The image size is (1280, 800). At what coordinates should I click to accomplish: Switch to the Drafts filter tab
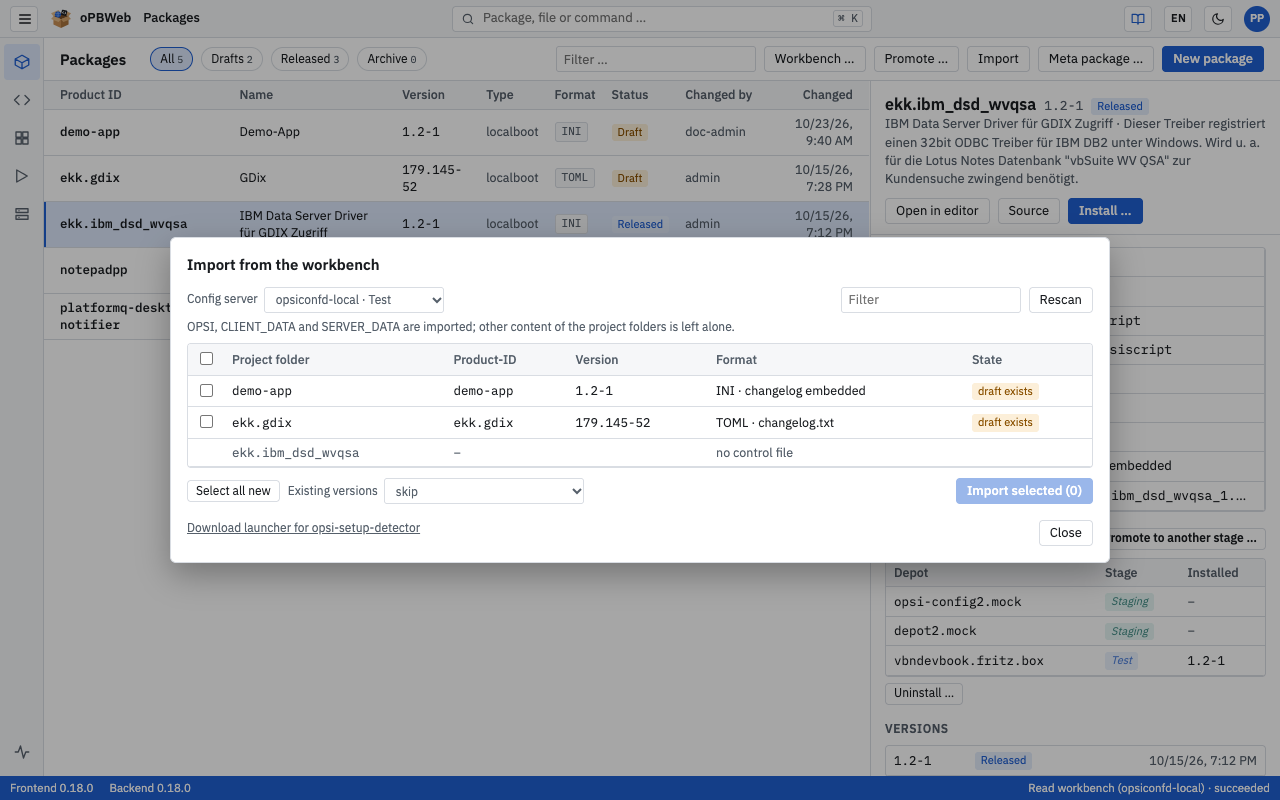232,59
